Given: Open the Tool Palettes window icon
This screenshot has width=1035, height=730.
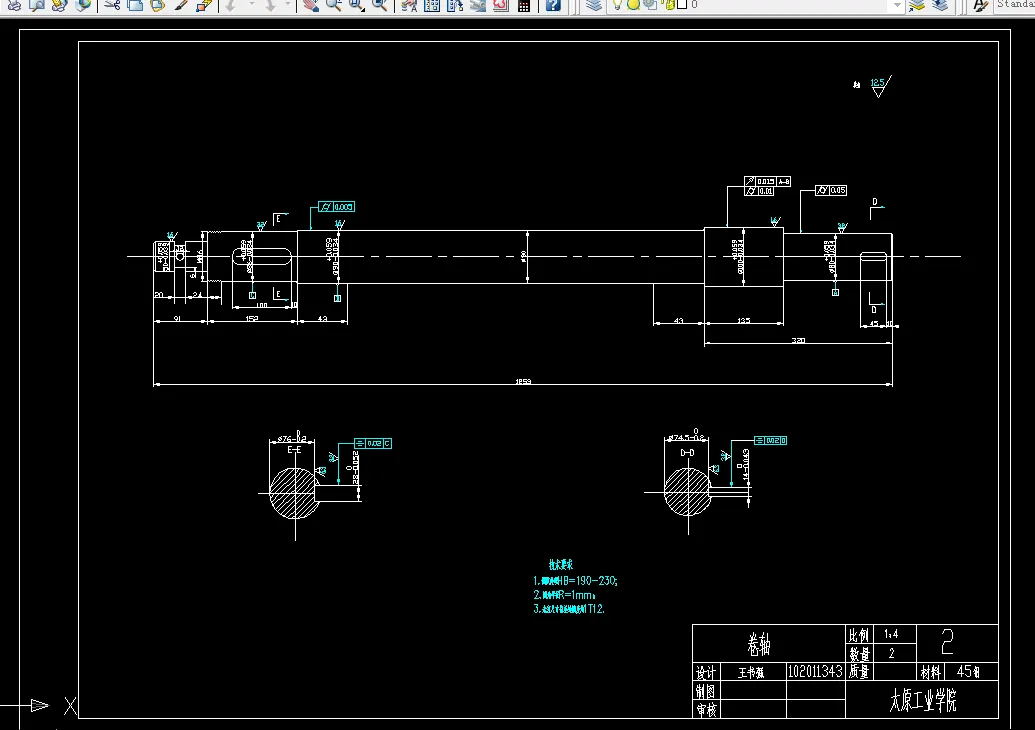Looking at the screenshot, I should click(455, 5).
